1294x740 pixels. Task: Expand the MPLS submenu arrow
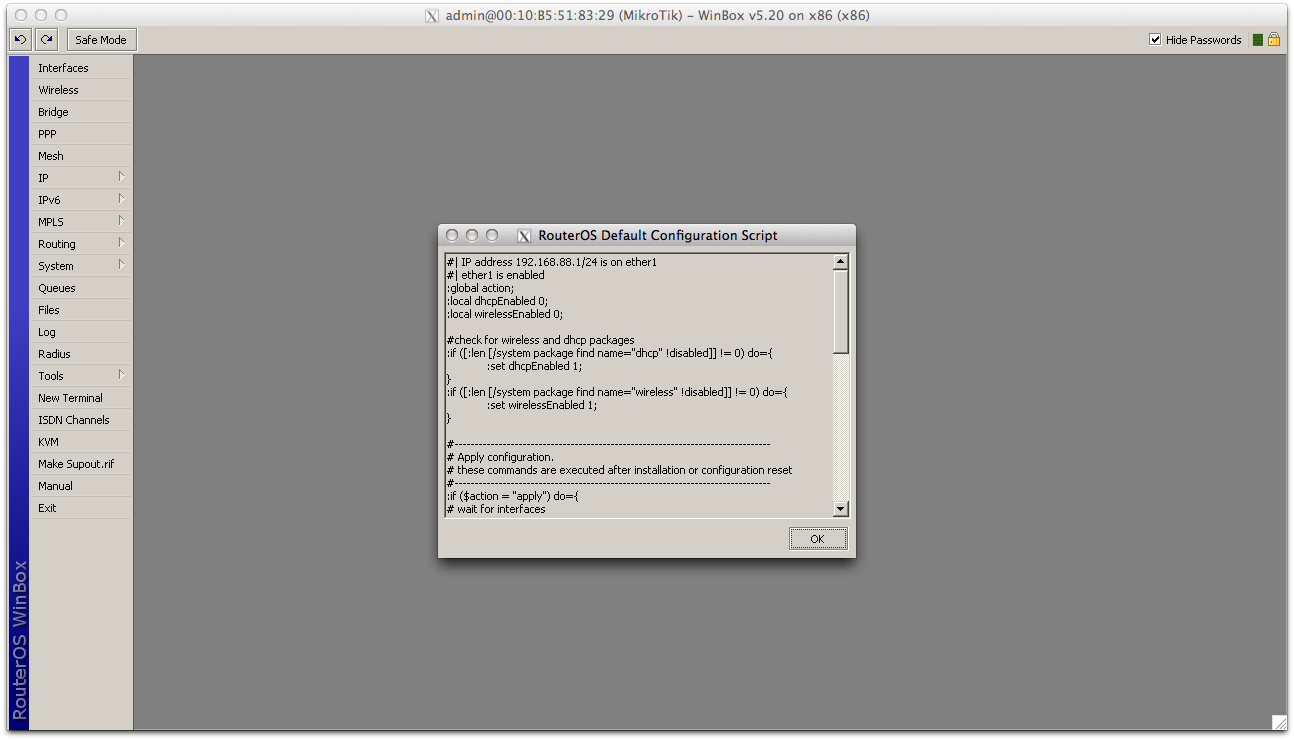[x=121, y=221]
